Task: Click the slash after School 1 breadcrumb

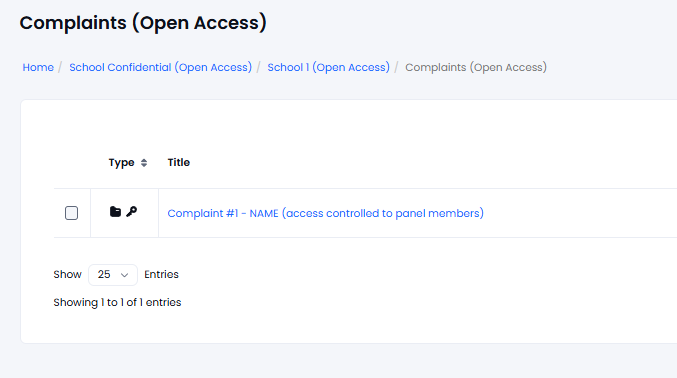Action: point(396,67)
